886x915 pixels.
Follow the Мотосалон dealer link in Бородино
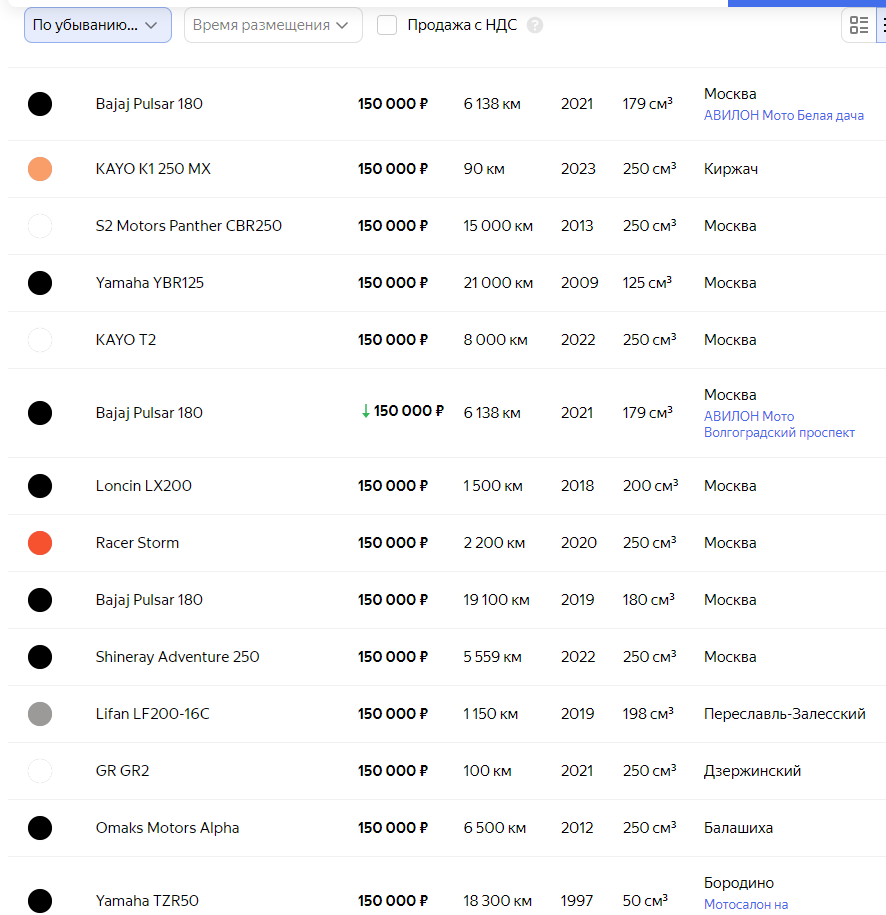745,905
